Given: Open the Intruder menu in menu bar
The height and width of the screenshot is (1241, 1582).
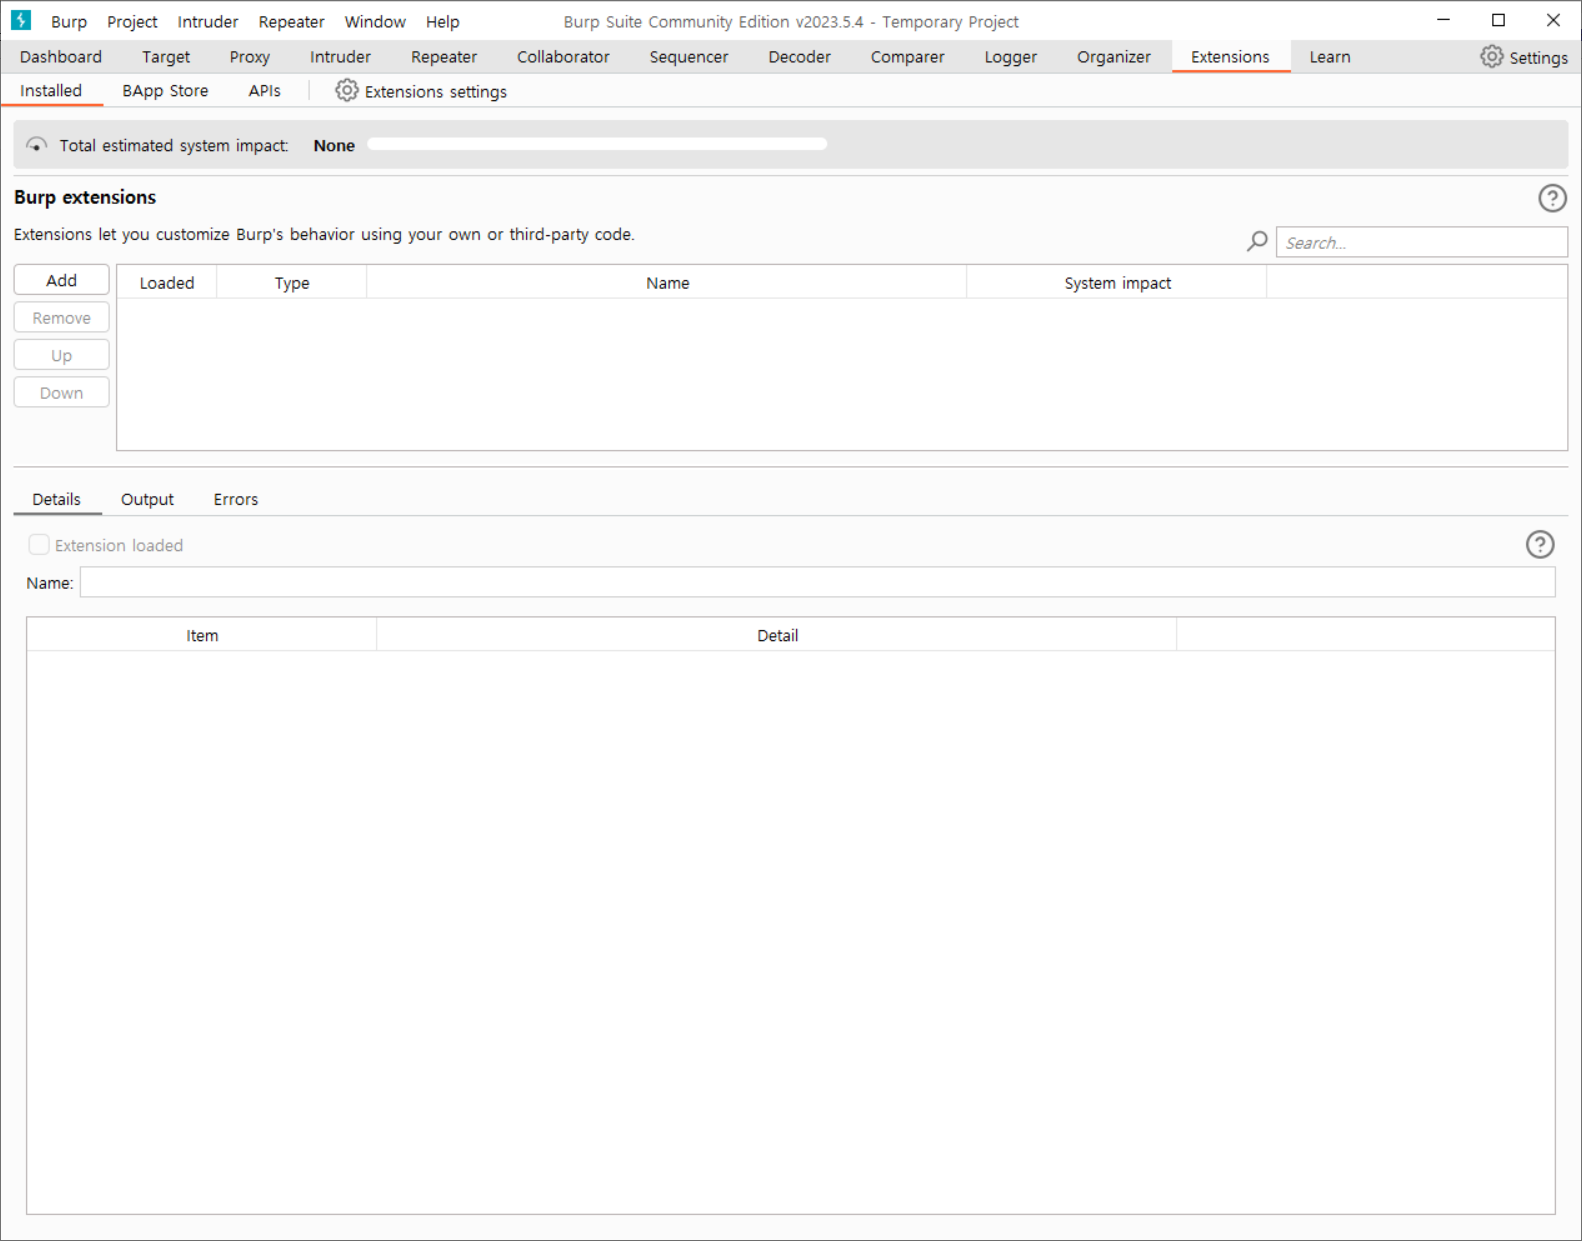Looking at the screenshot, I should point(208,21).
